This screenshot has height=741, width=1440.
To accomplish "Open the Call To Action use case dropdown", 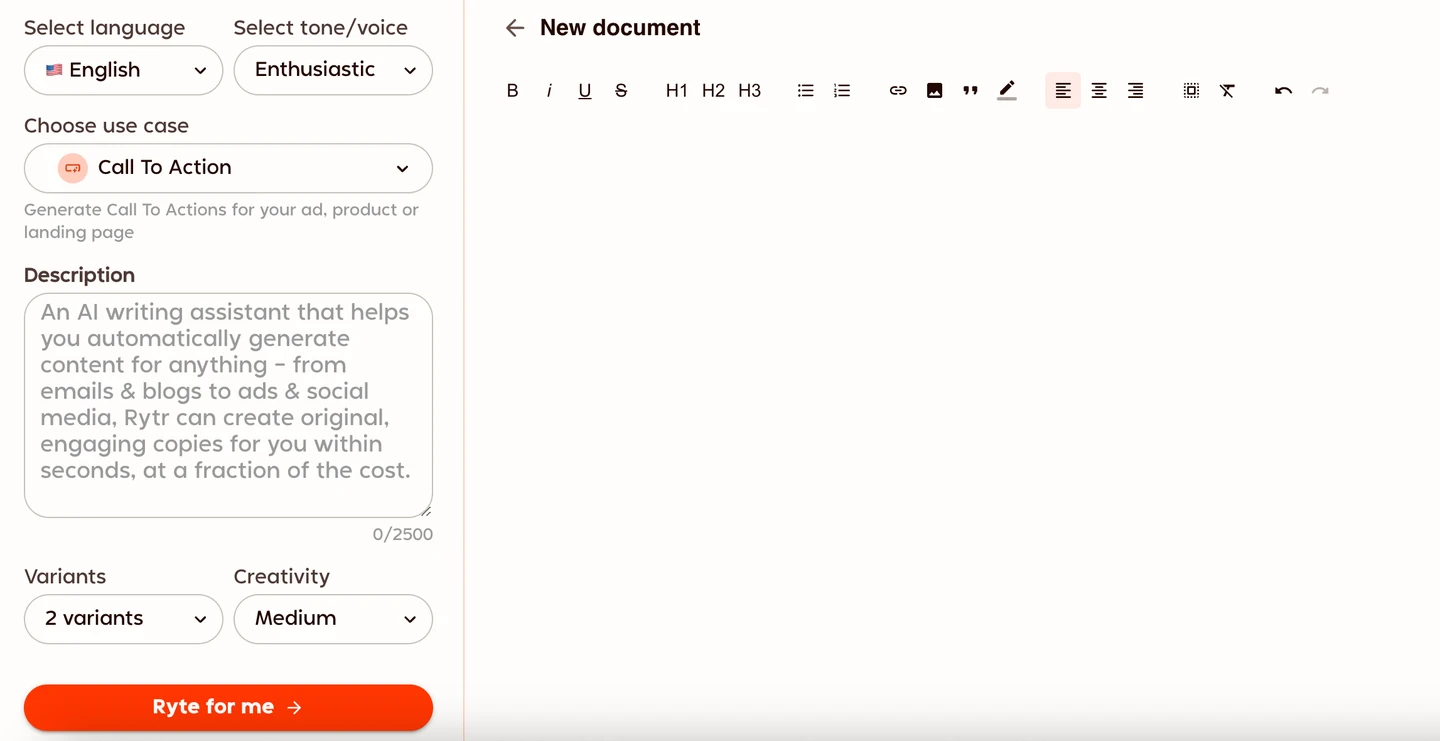I will 228,168.
